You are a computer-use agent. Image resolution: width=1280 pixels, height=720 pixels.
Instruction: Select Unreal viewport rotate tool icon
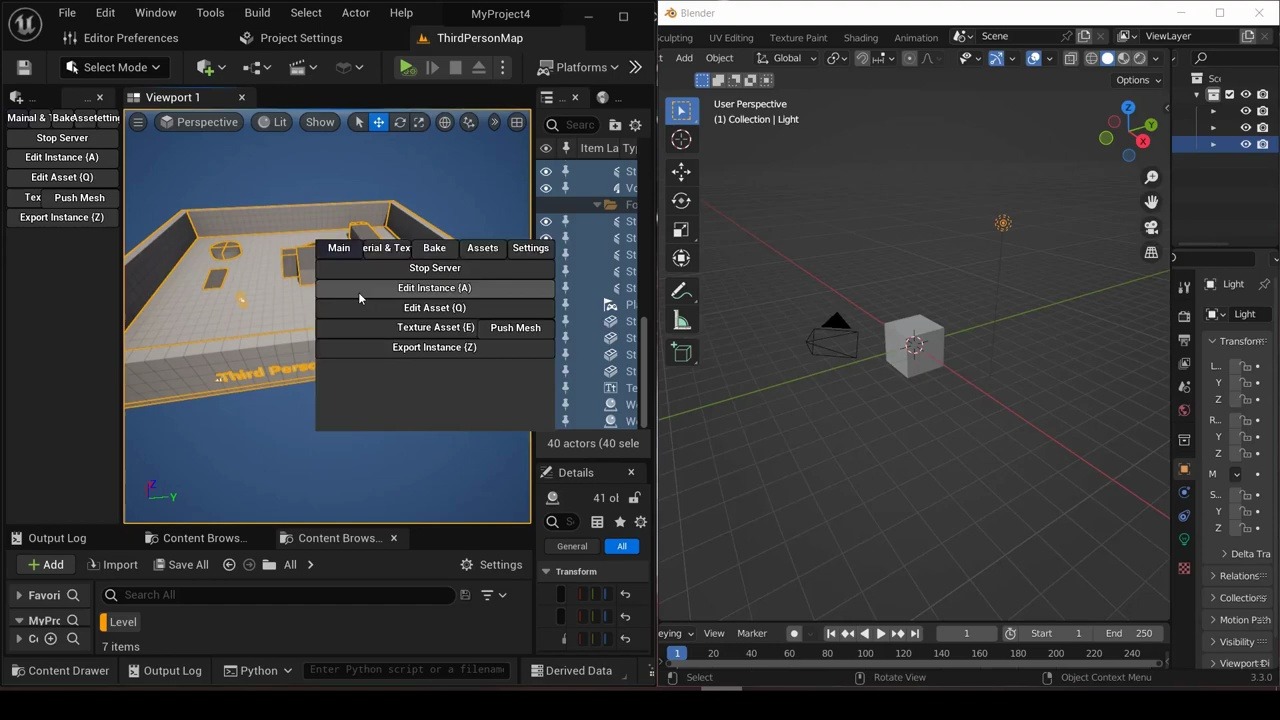coord(400,122)
